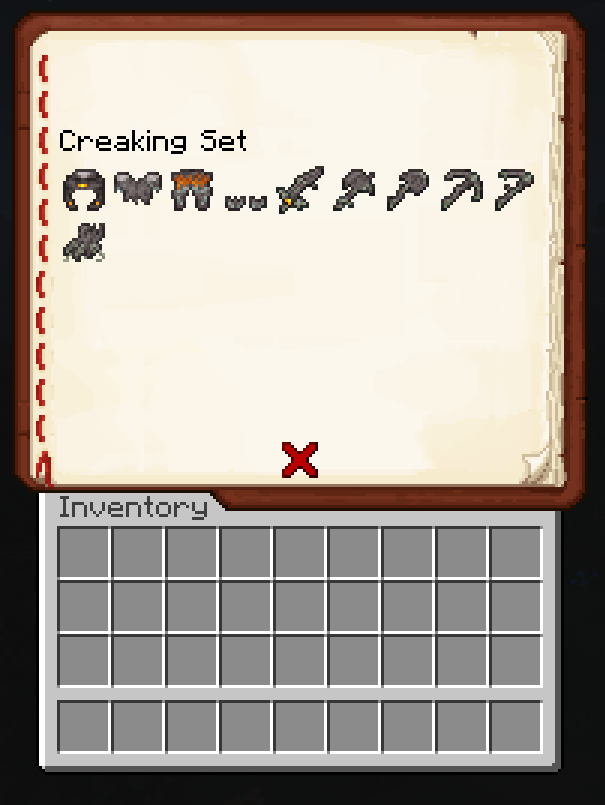
Task: Click the first hotbar slot in bottom row
Action: tap(84, 726)
